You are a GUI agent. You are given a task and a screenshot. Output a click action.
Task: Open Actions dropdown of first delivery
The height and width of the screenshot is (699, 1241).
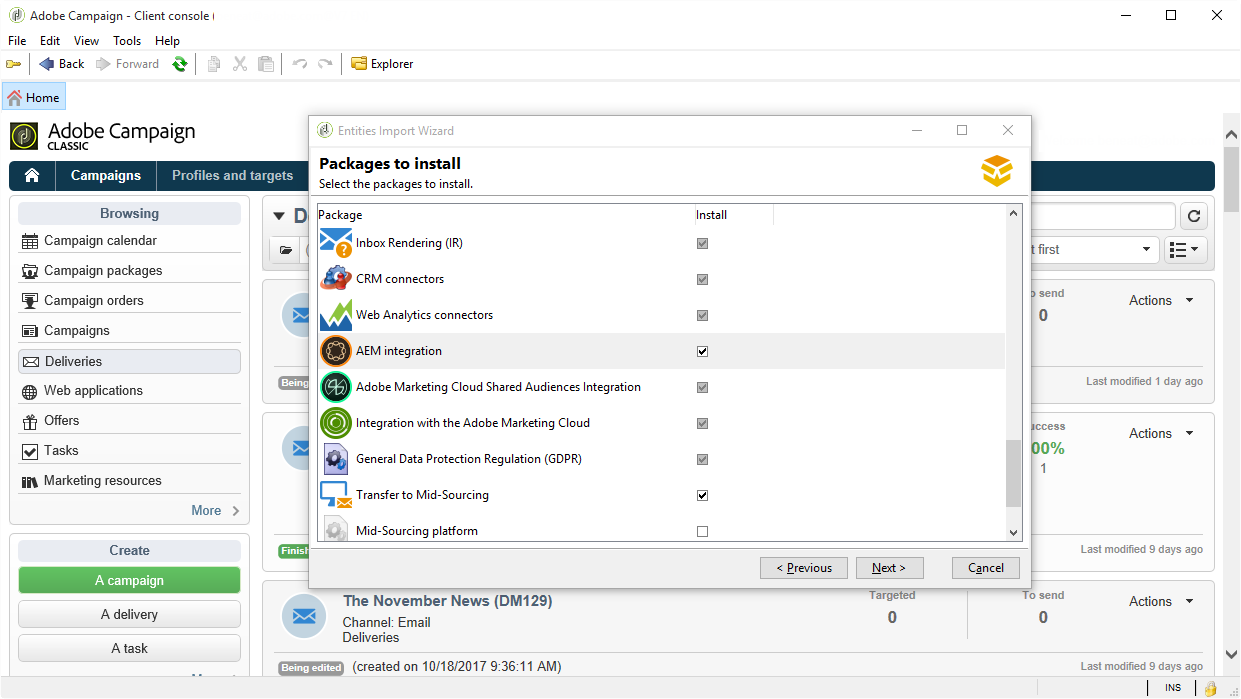(x=1161, y=300)
